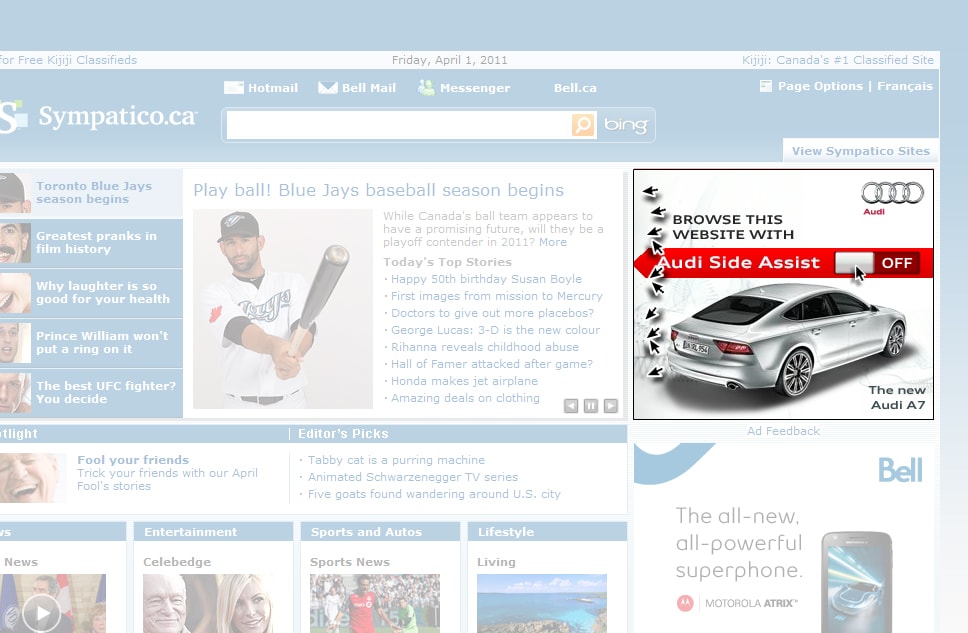
Task: Open the Sports News soccer thumbnail
Action: pyautogui.click(x=375, y=603)
